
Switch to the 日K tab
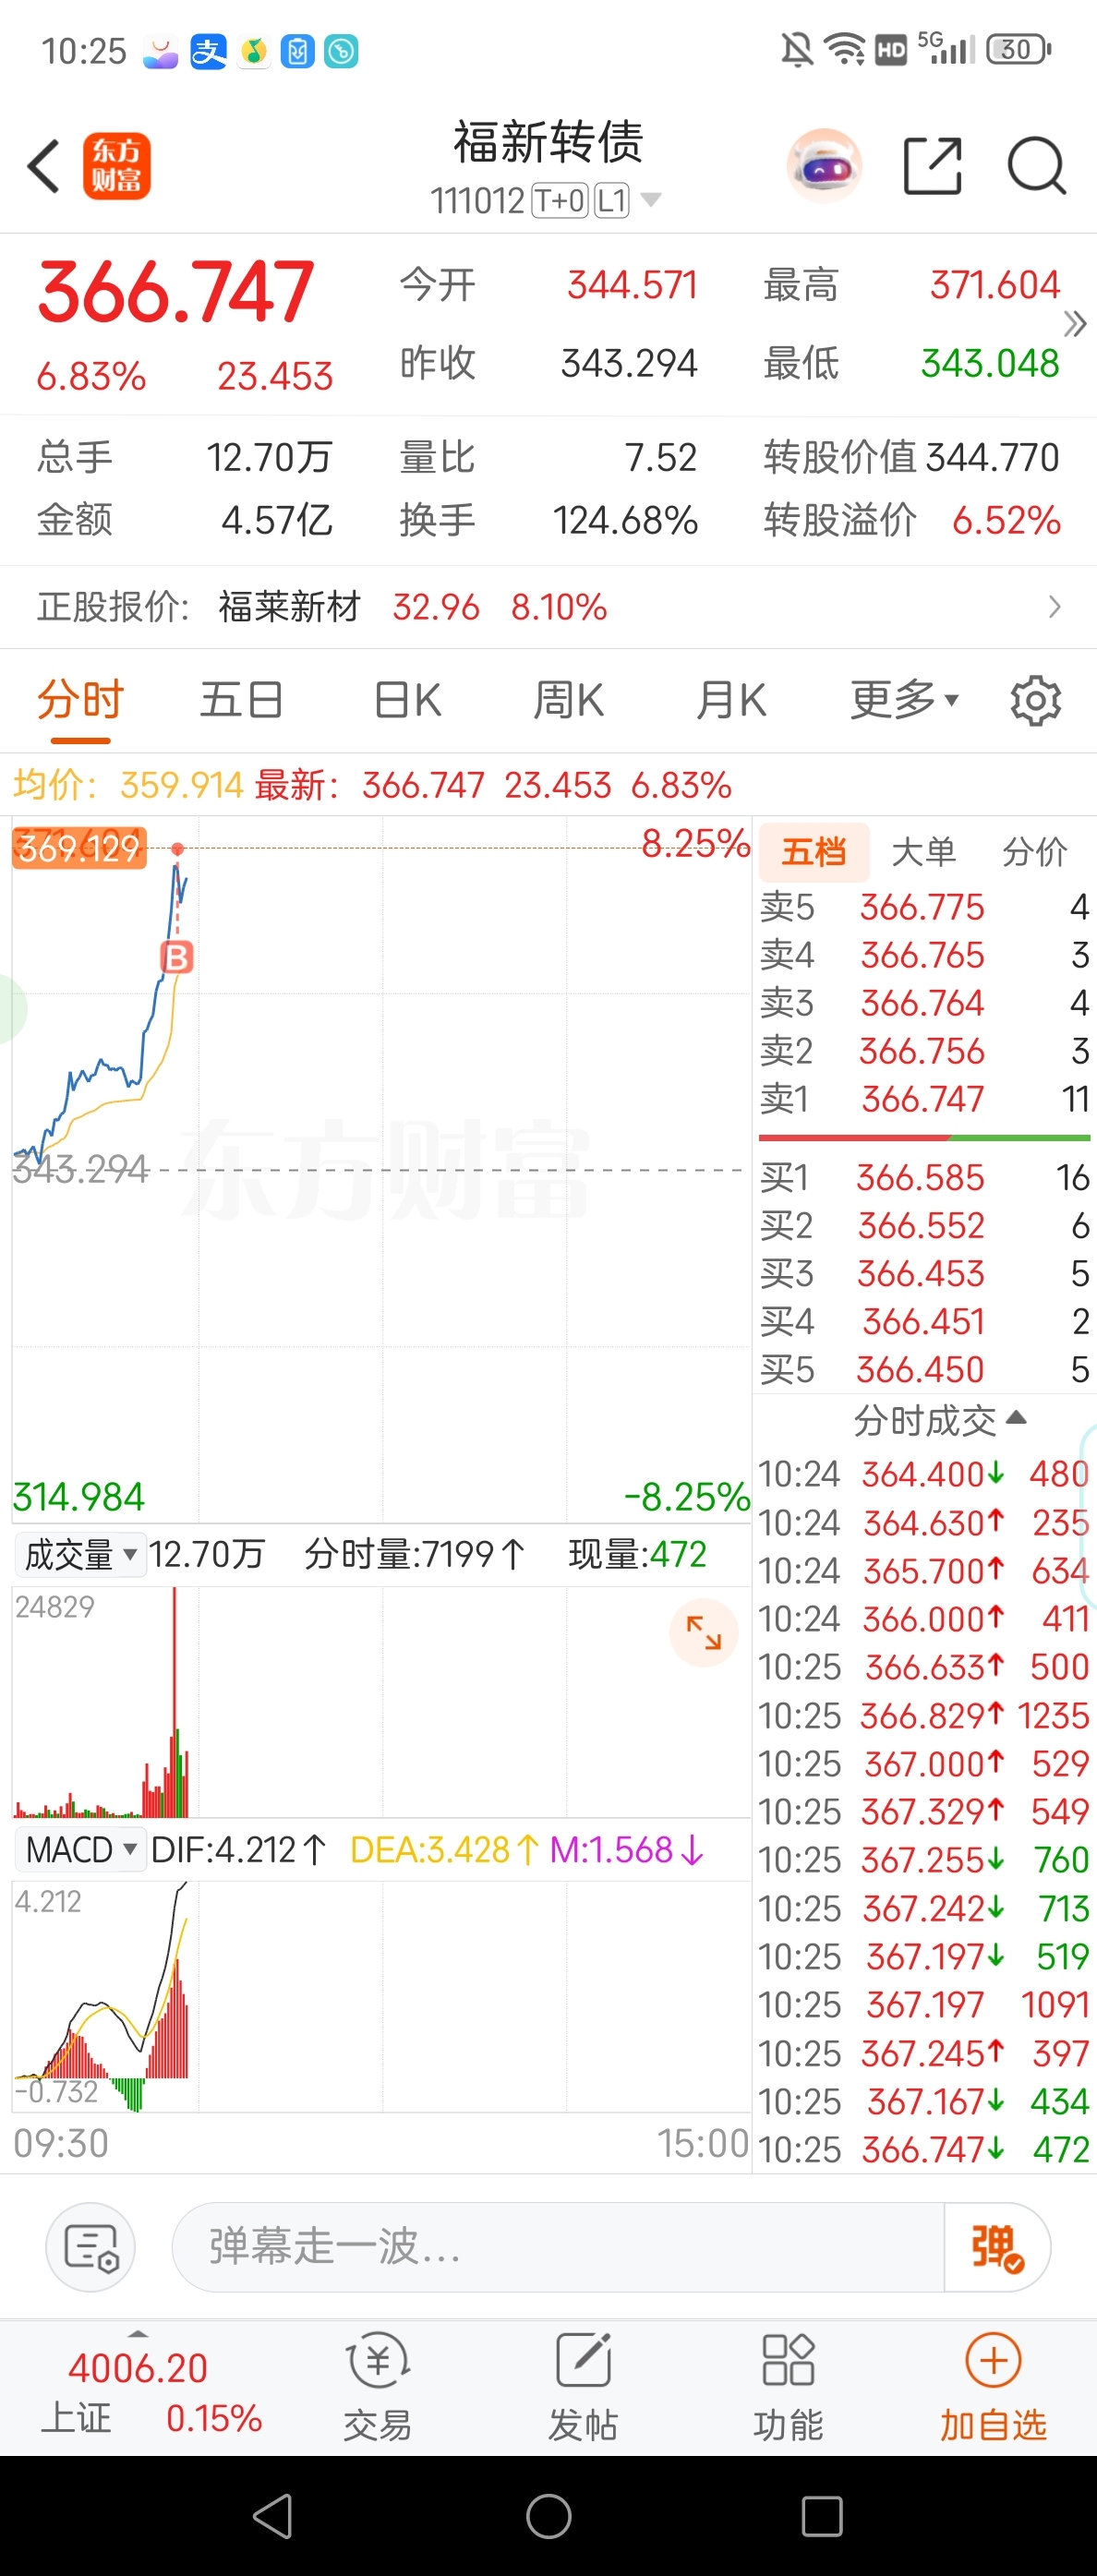407,700
